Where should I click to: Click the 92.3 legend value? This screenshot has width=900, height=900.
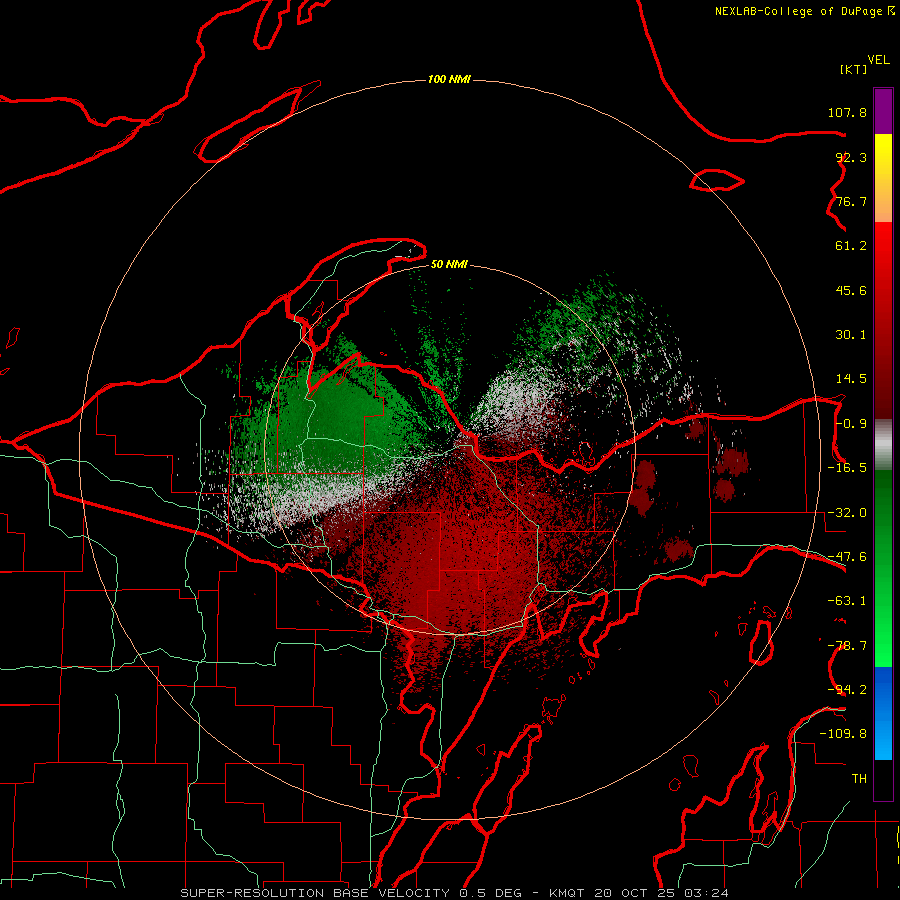[x=851, y=157]
